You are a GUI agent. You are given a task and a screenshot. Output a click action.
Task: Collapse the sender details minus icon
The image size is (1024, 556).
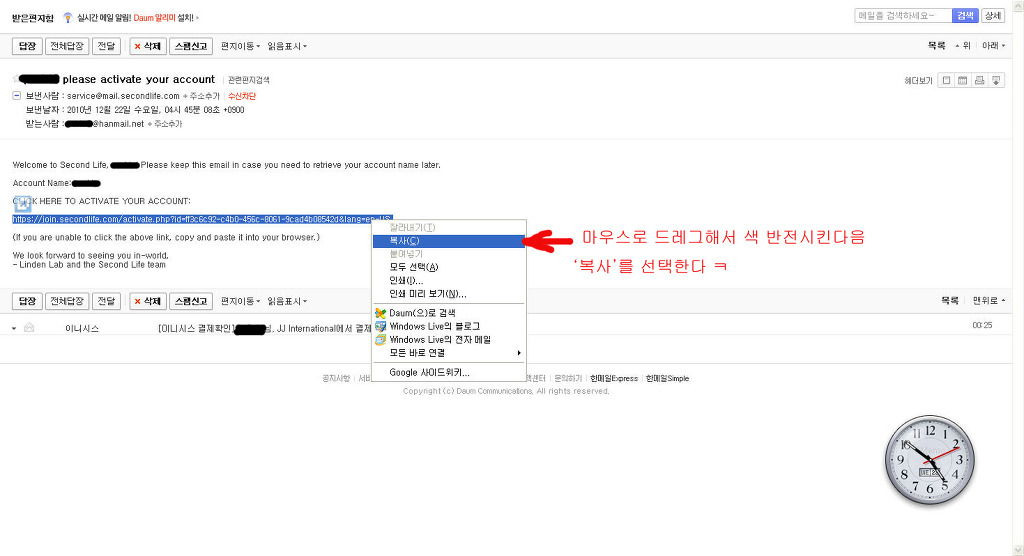point(16,96)
